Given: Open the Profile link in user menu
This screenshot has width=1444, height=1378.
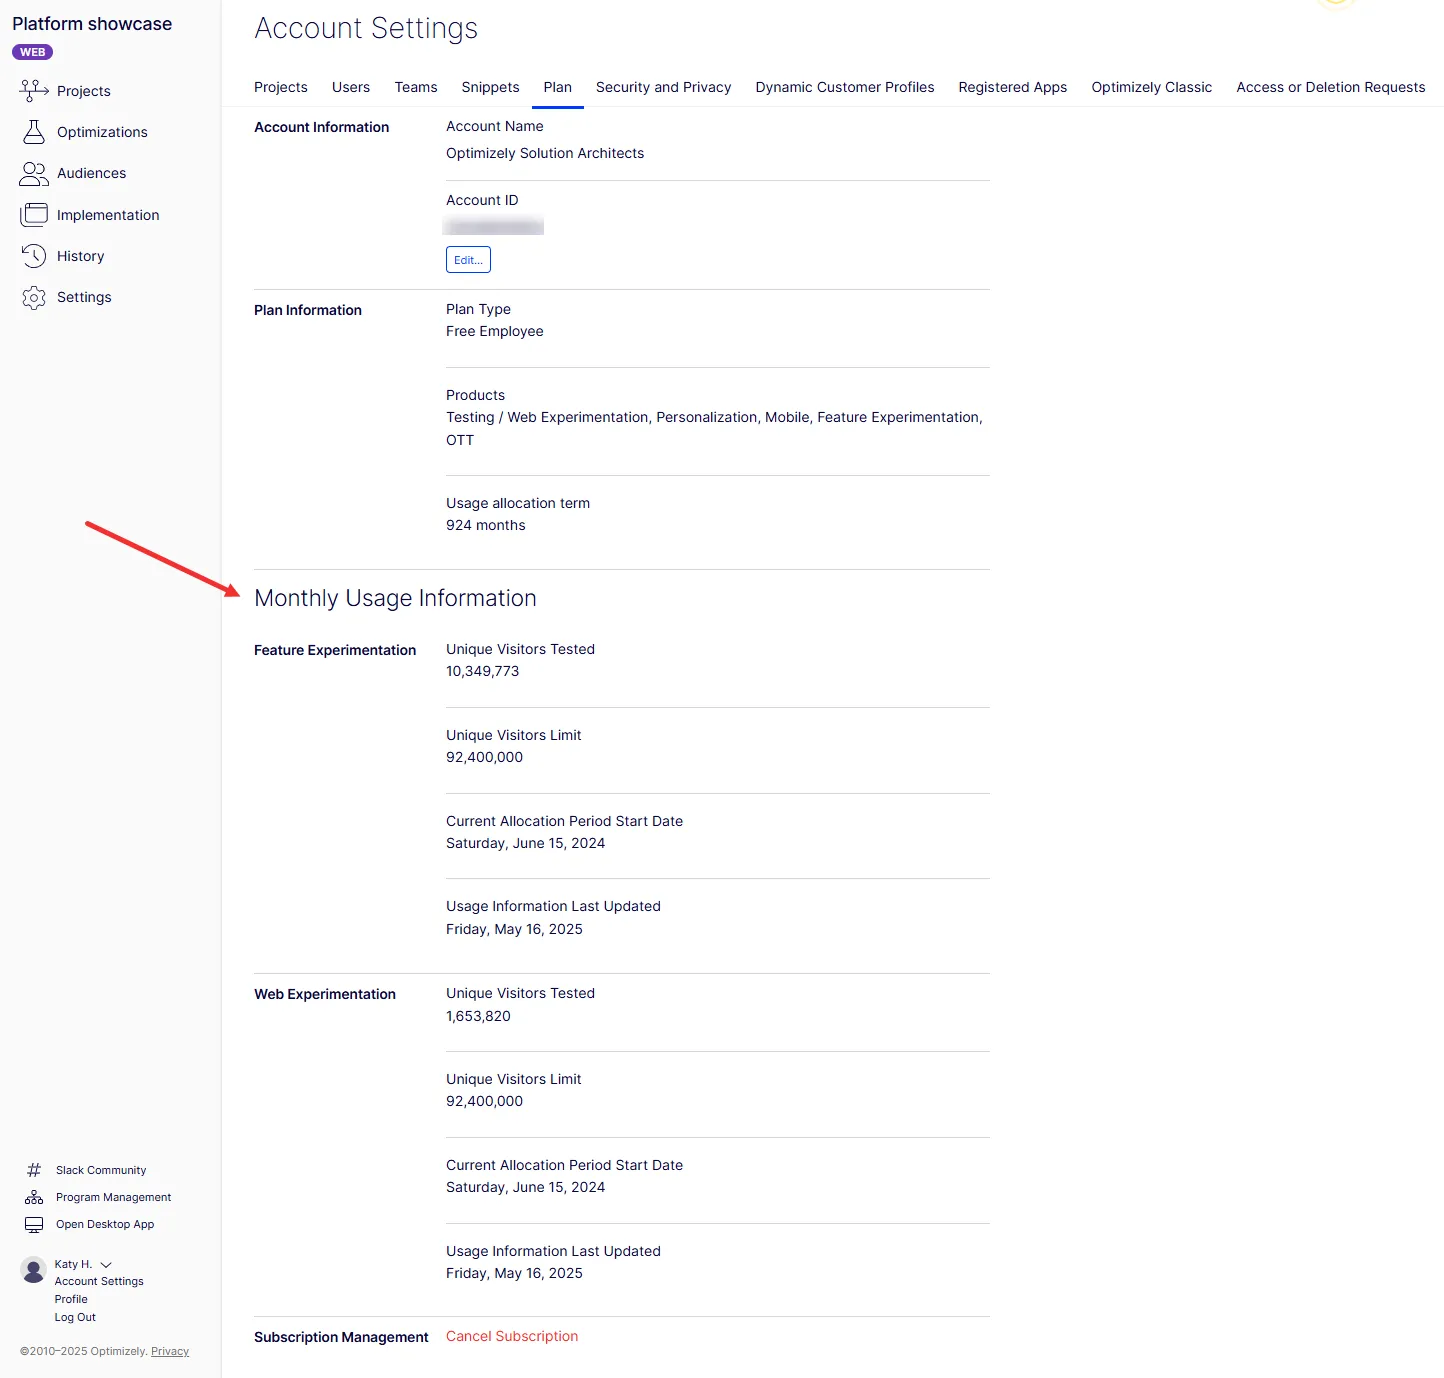Looking at the screenshot, I should (x=71, y=1299).
